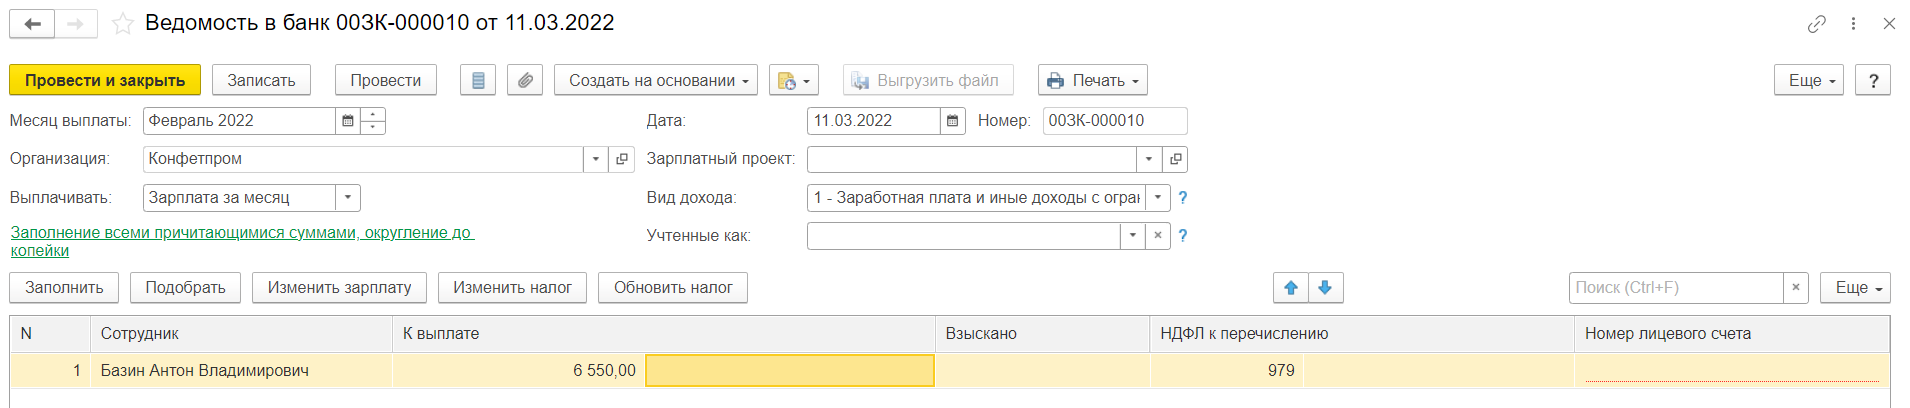Open calendar for Дата field

(x=953, y=121)
